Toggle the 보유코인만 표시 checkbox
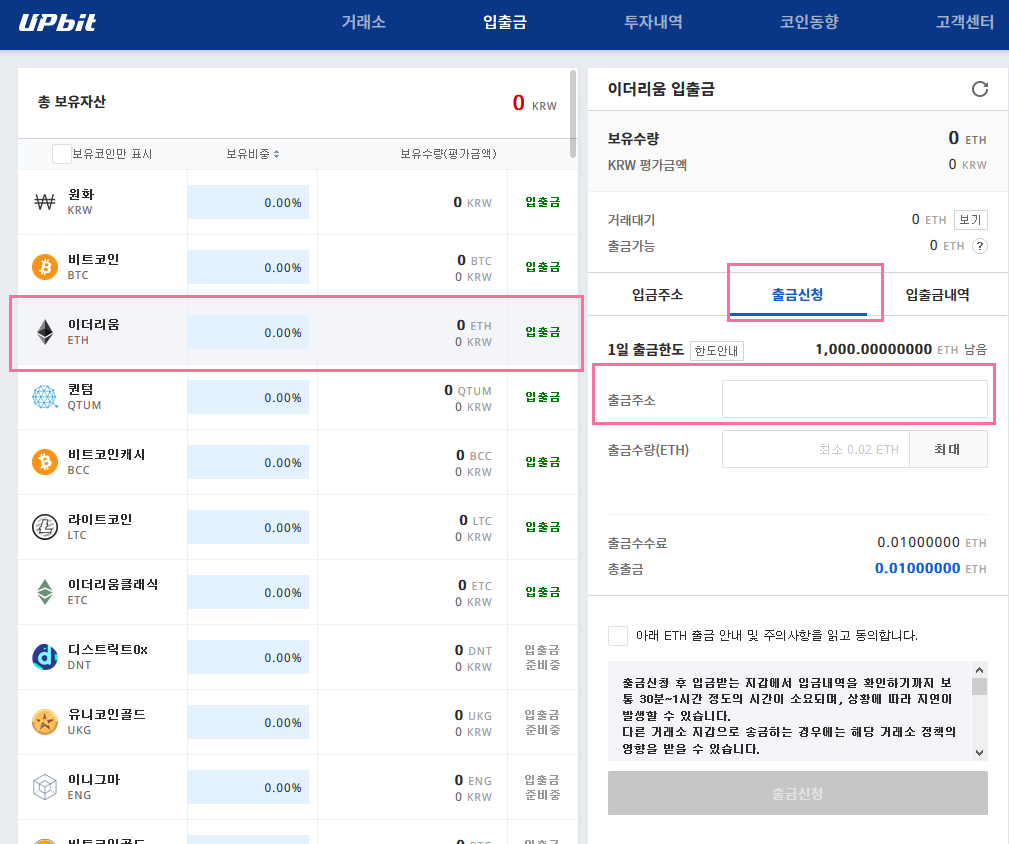This screenshot has height=844, width=1009. point(61,154)
